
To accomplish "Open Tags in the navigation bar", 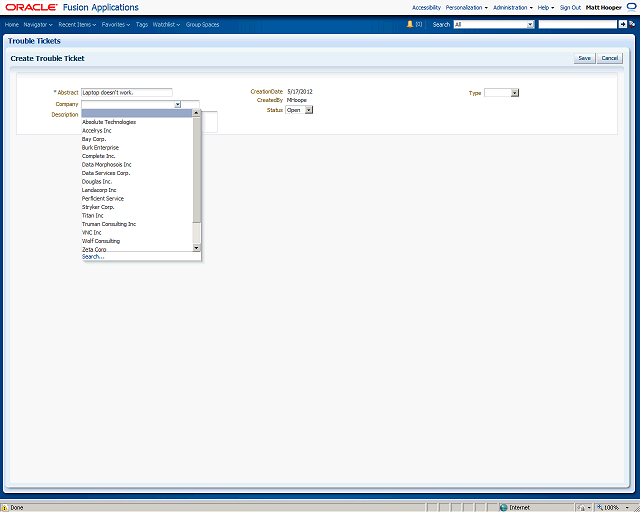I will click(x=142, y=24).
